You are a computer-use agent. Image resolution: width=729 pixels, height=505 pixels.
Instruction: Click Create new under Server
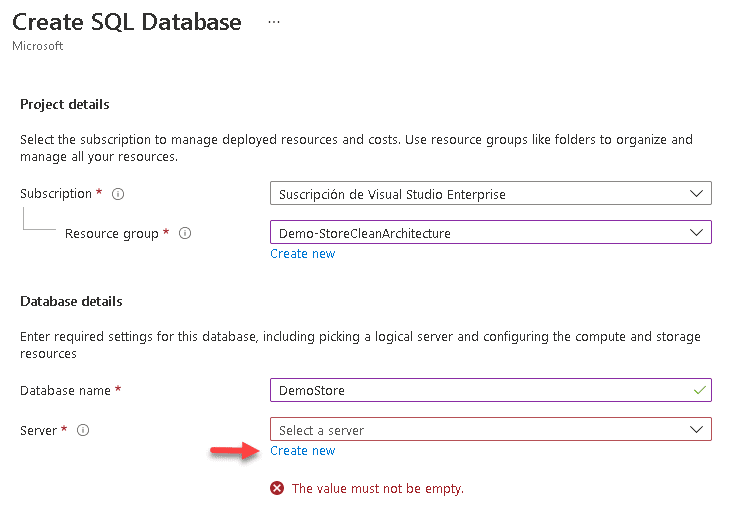tap(303, 451)
